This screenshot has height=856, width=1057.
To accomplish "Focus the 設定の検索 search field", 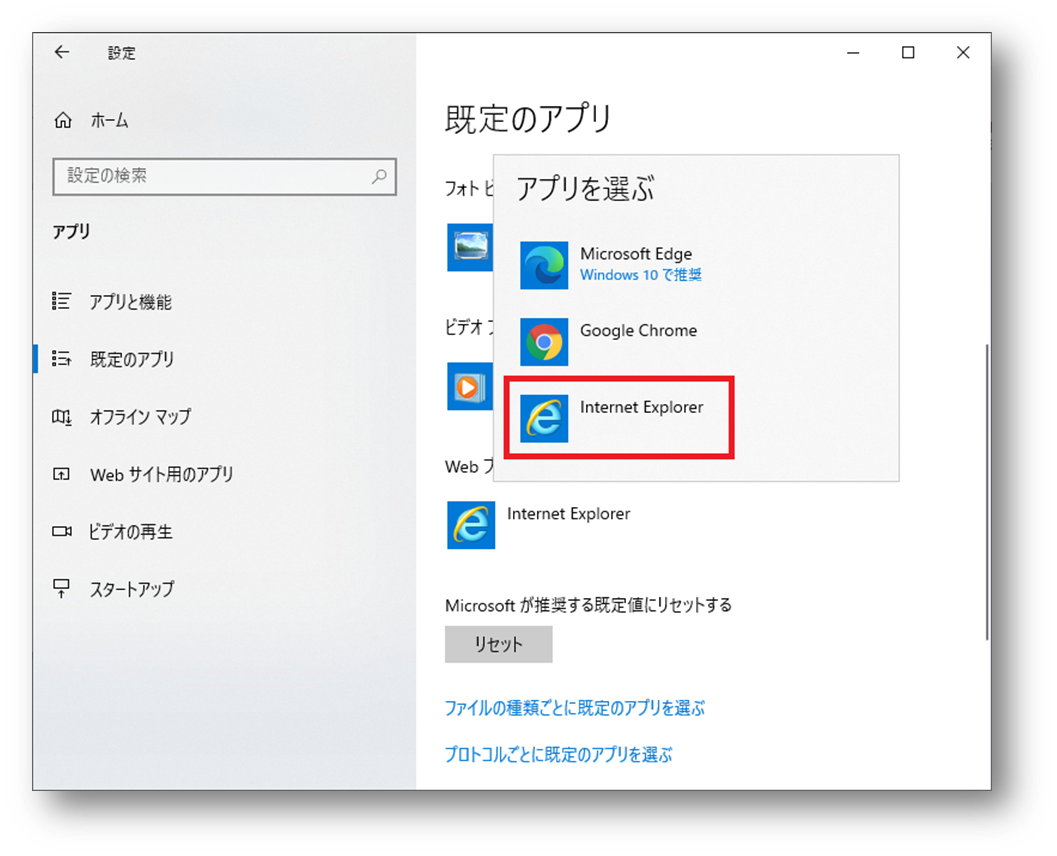I will pos(224,177).
